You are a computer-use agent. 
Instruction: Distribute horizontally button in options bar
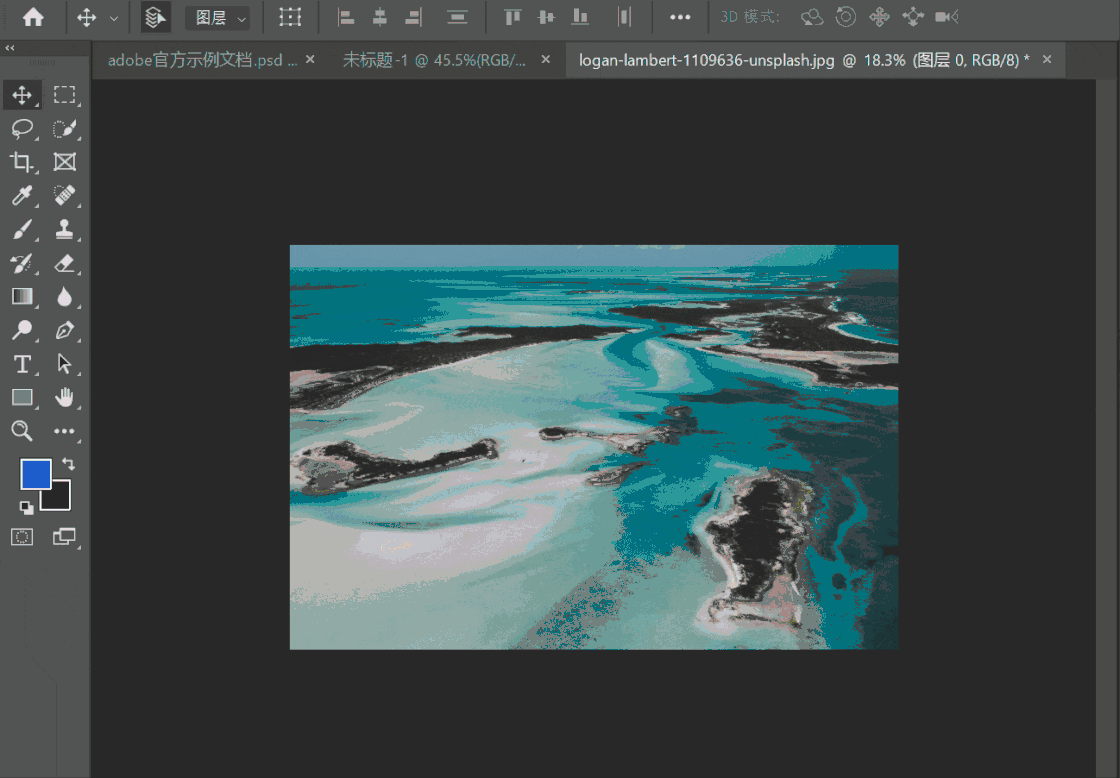click(624, 17)
